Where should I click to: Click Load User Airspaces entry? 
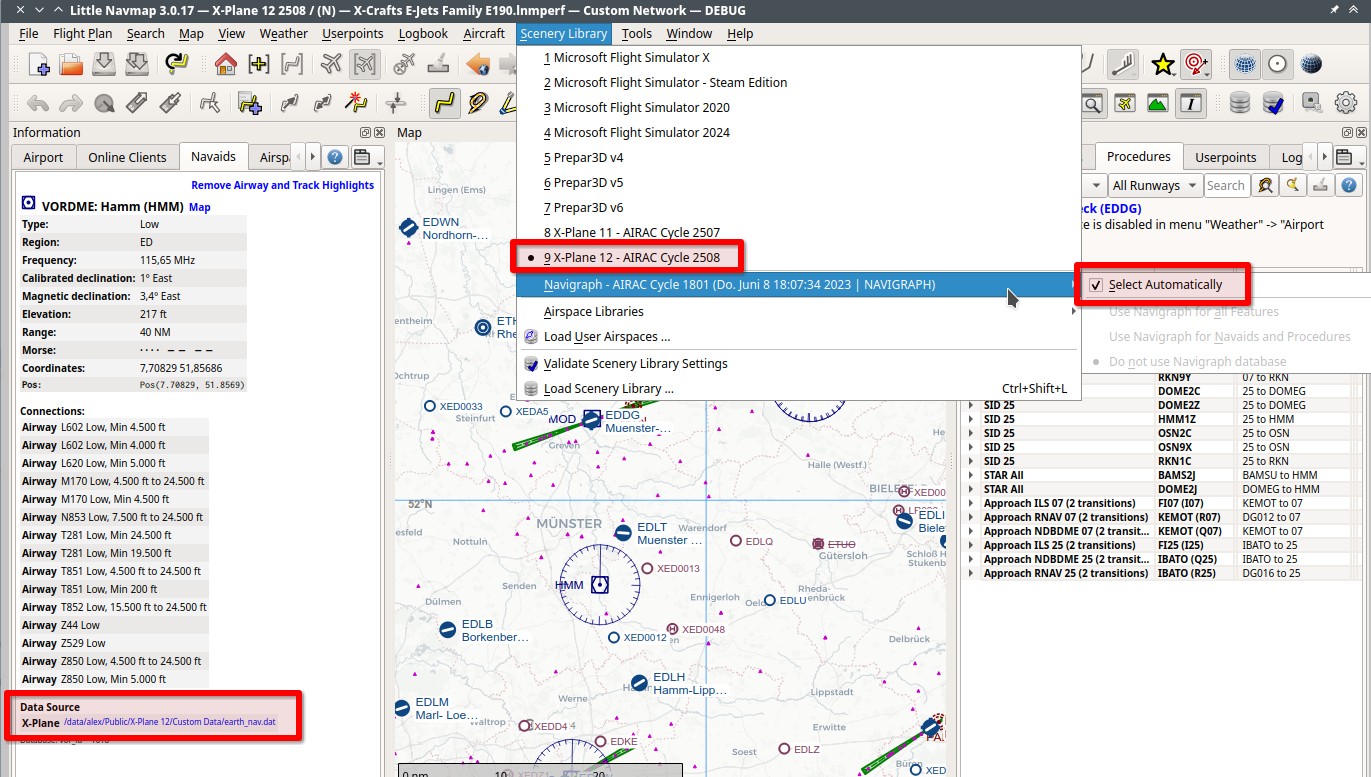click(x=607, y=336)
